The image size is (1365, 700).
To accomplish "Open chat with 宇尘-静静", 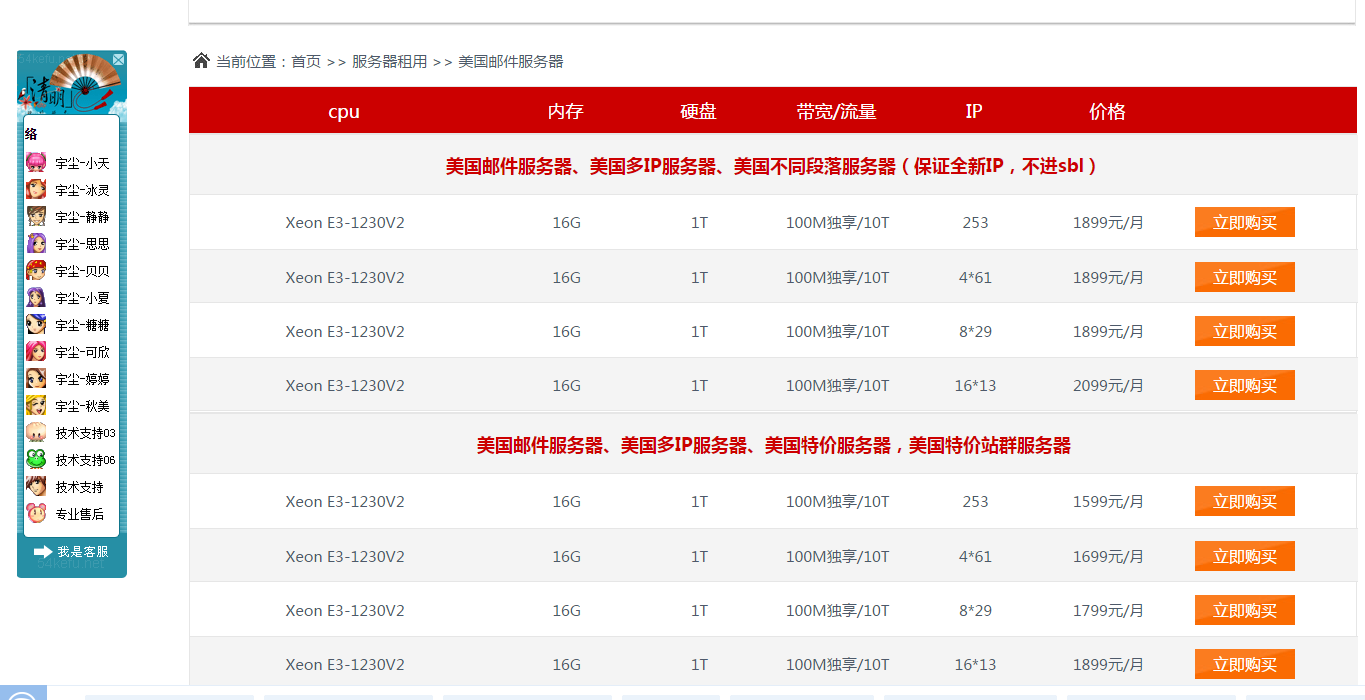I will 82,217.
